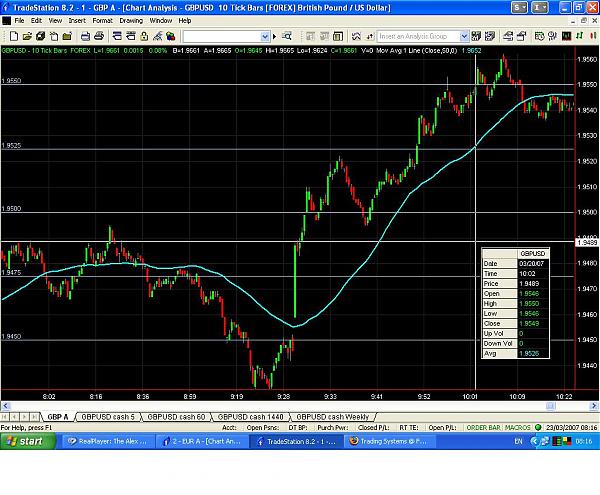Click the printer toolbar icon
This screenshot has height=495, width=600.
pyautogui.click(x=99, y=36)
